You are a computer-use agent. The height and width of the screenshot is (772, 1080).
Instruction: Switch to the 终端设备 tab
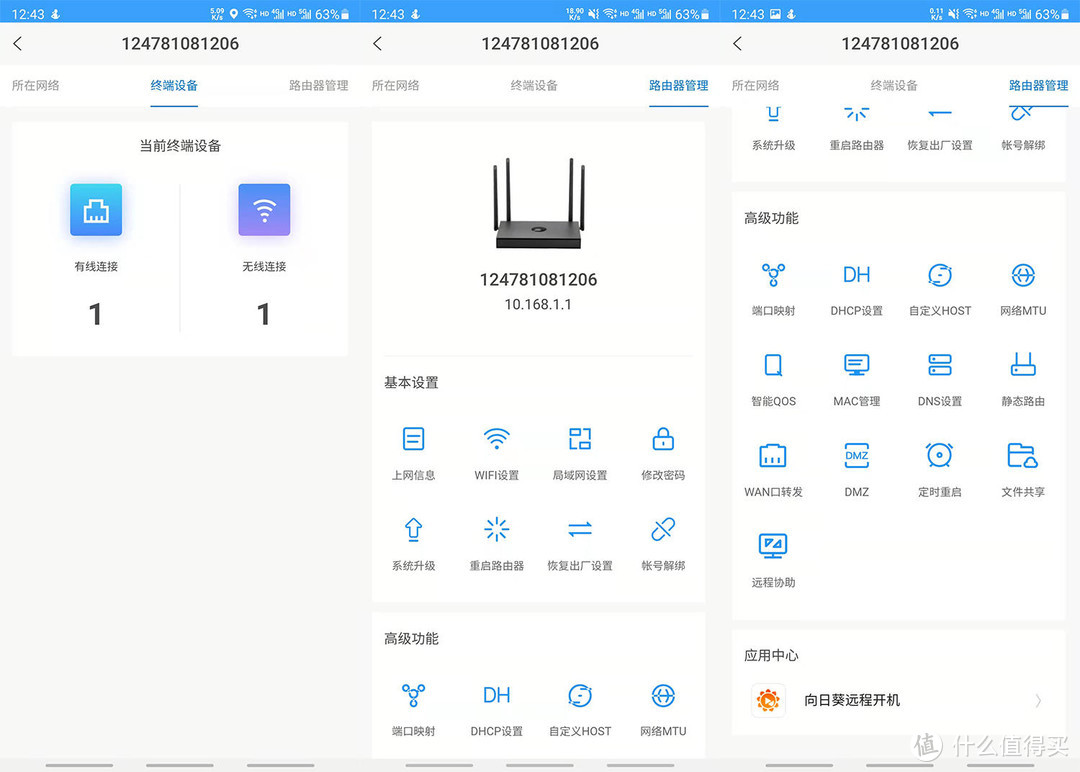[173, 87]
